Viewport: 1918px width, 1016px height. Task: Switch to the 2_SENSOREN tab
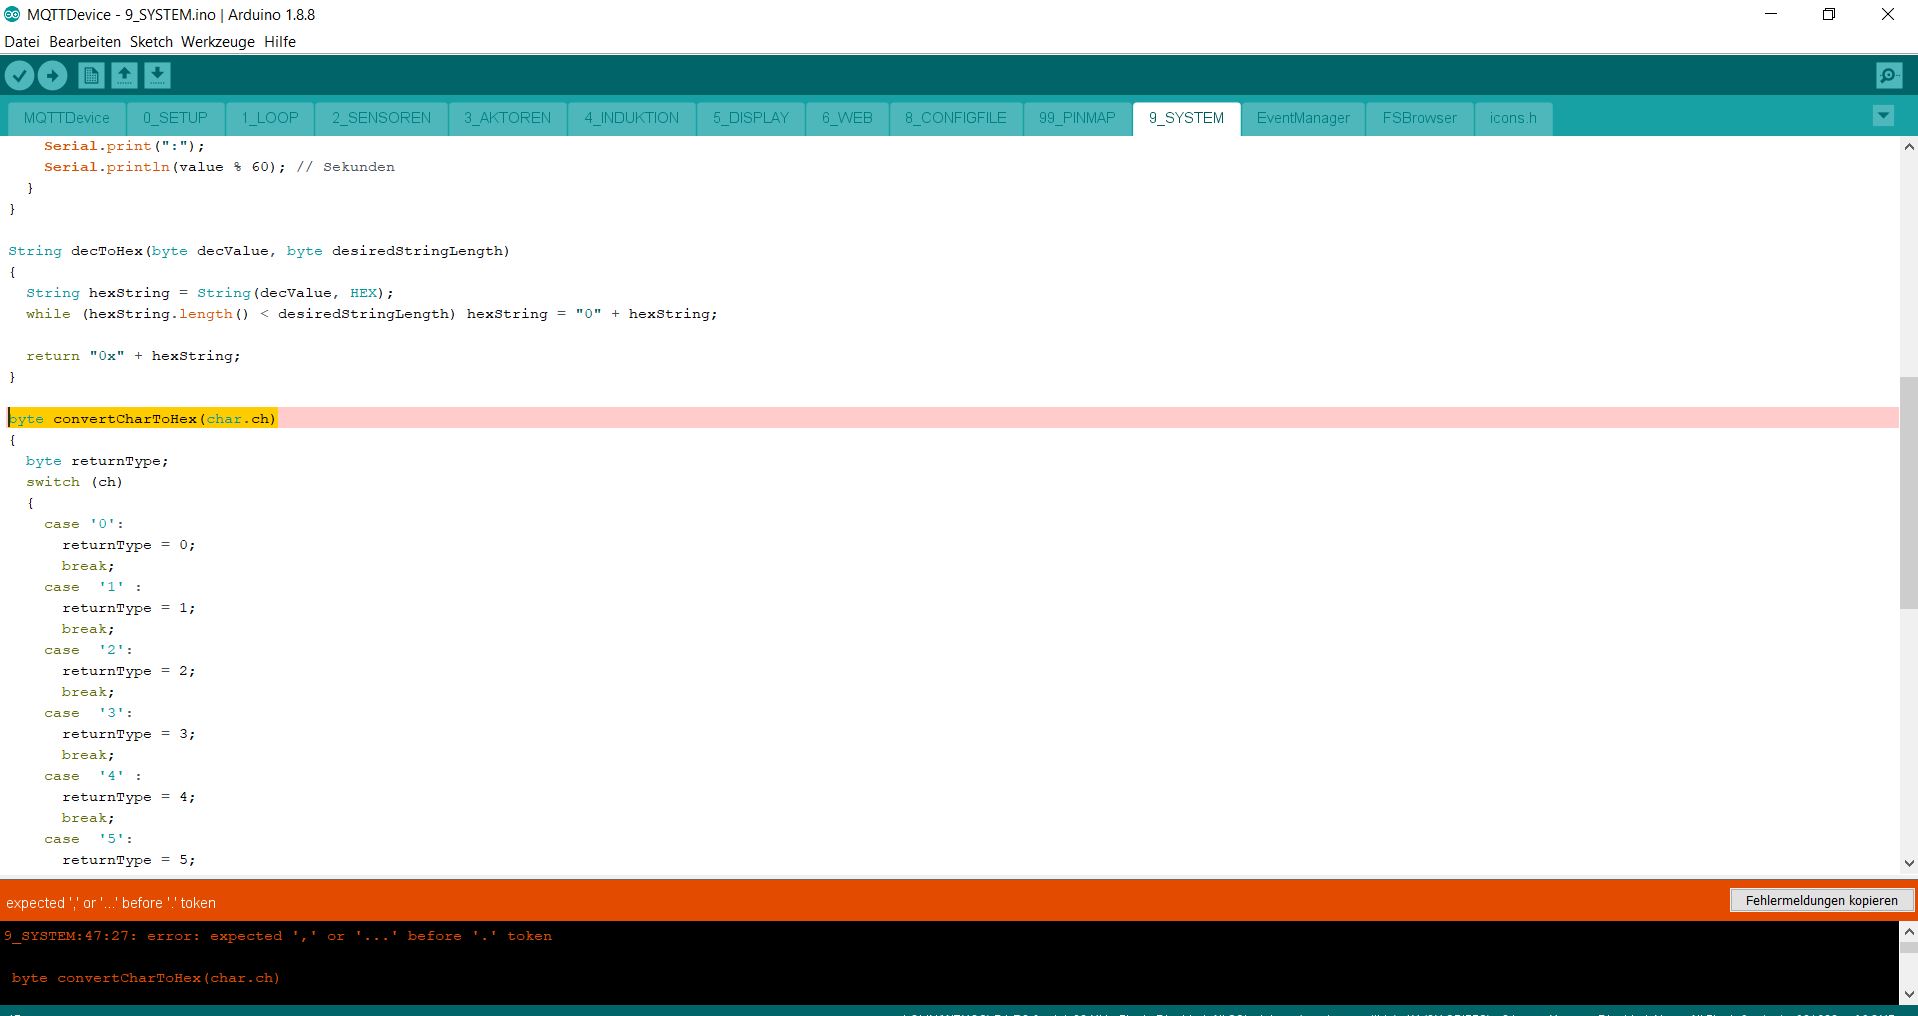381,118
